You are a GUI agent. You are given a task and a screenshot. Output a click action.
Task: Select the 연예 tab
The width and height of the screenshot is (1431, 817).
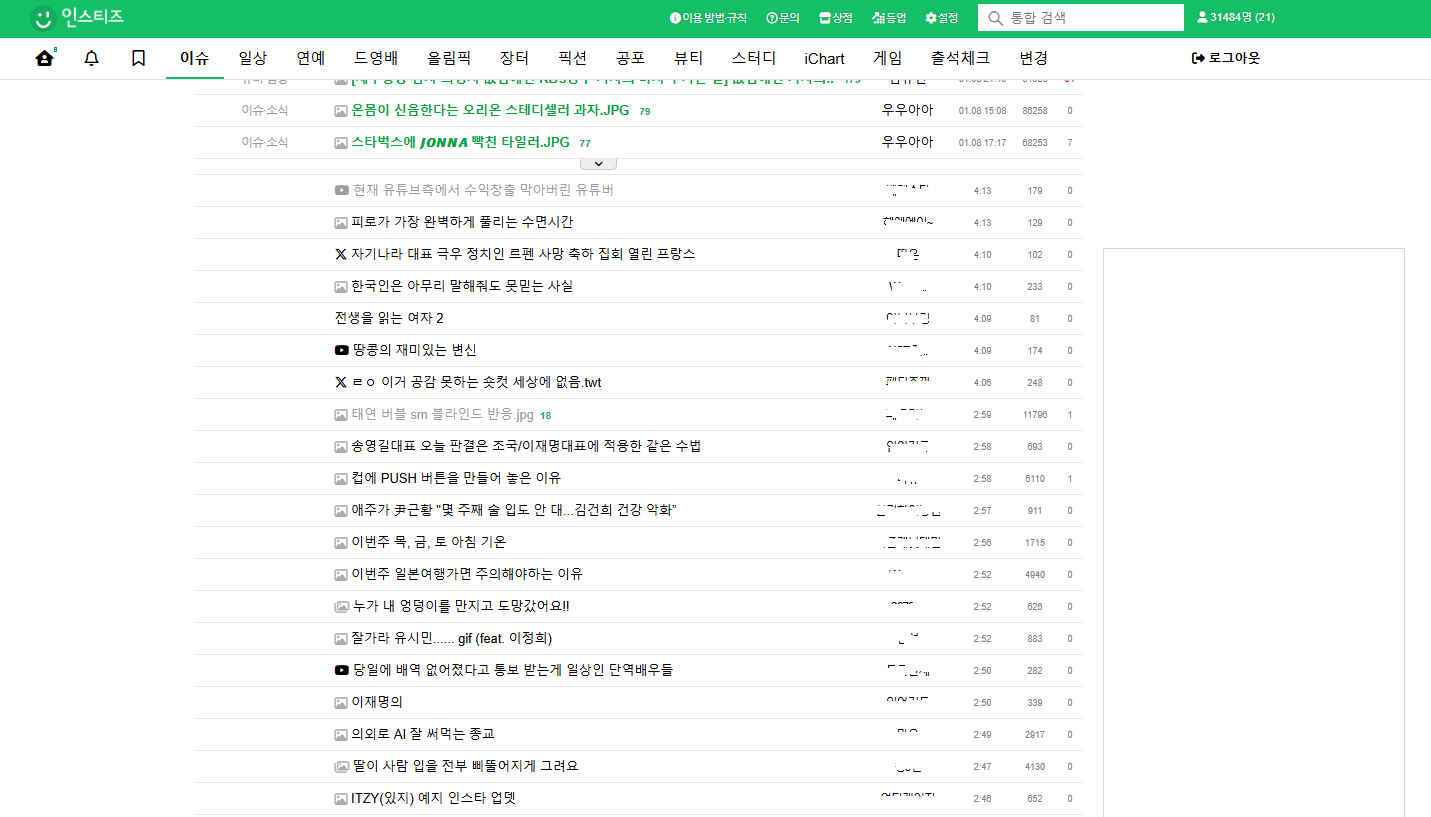click(x=311, y=58)
